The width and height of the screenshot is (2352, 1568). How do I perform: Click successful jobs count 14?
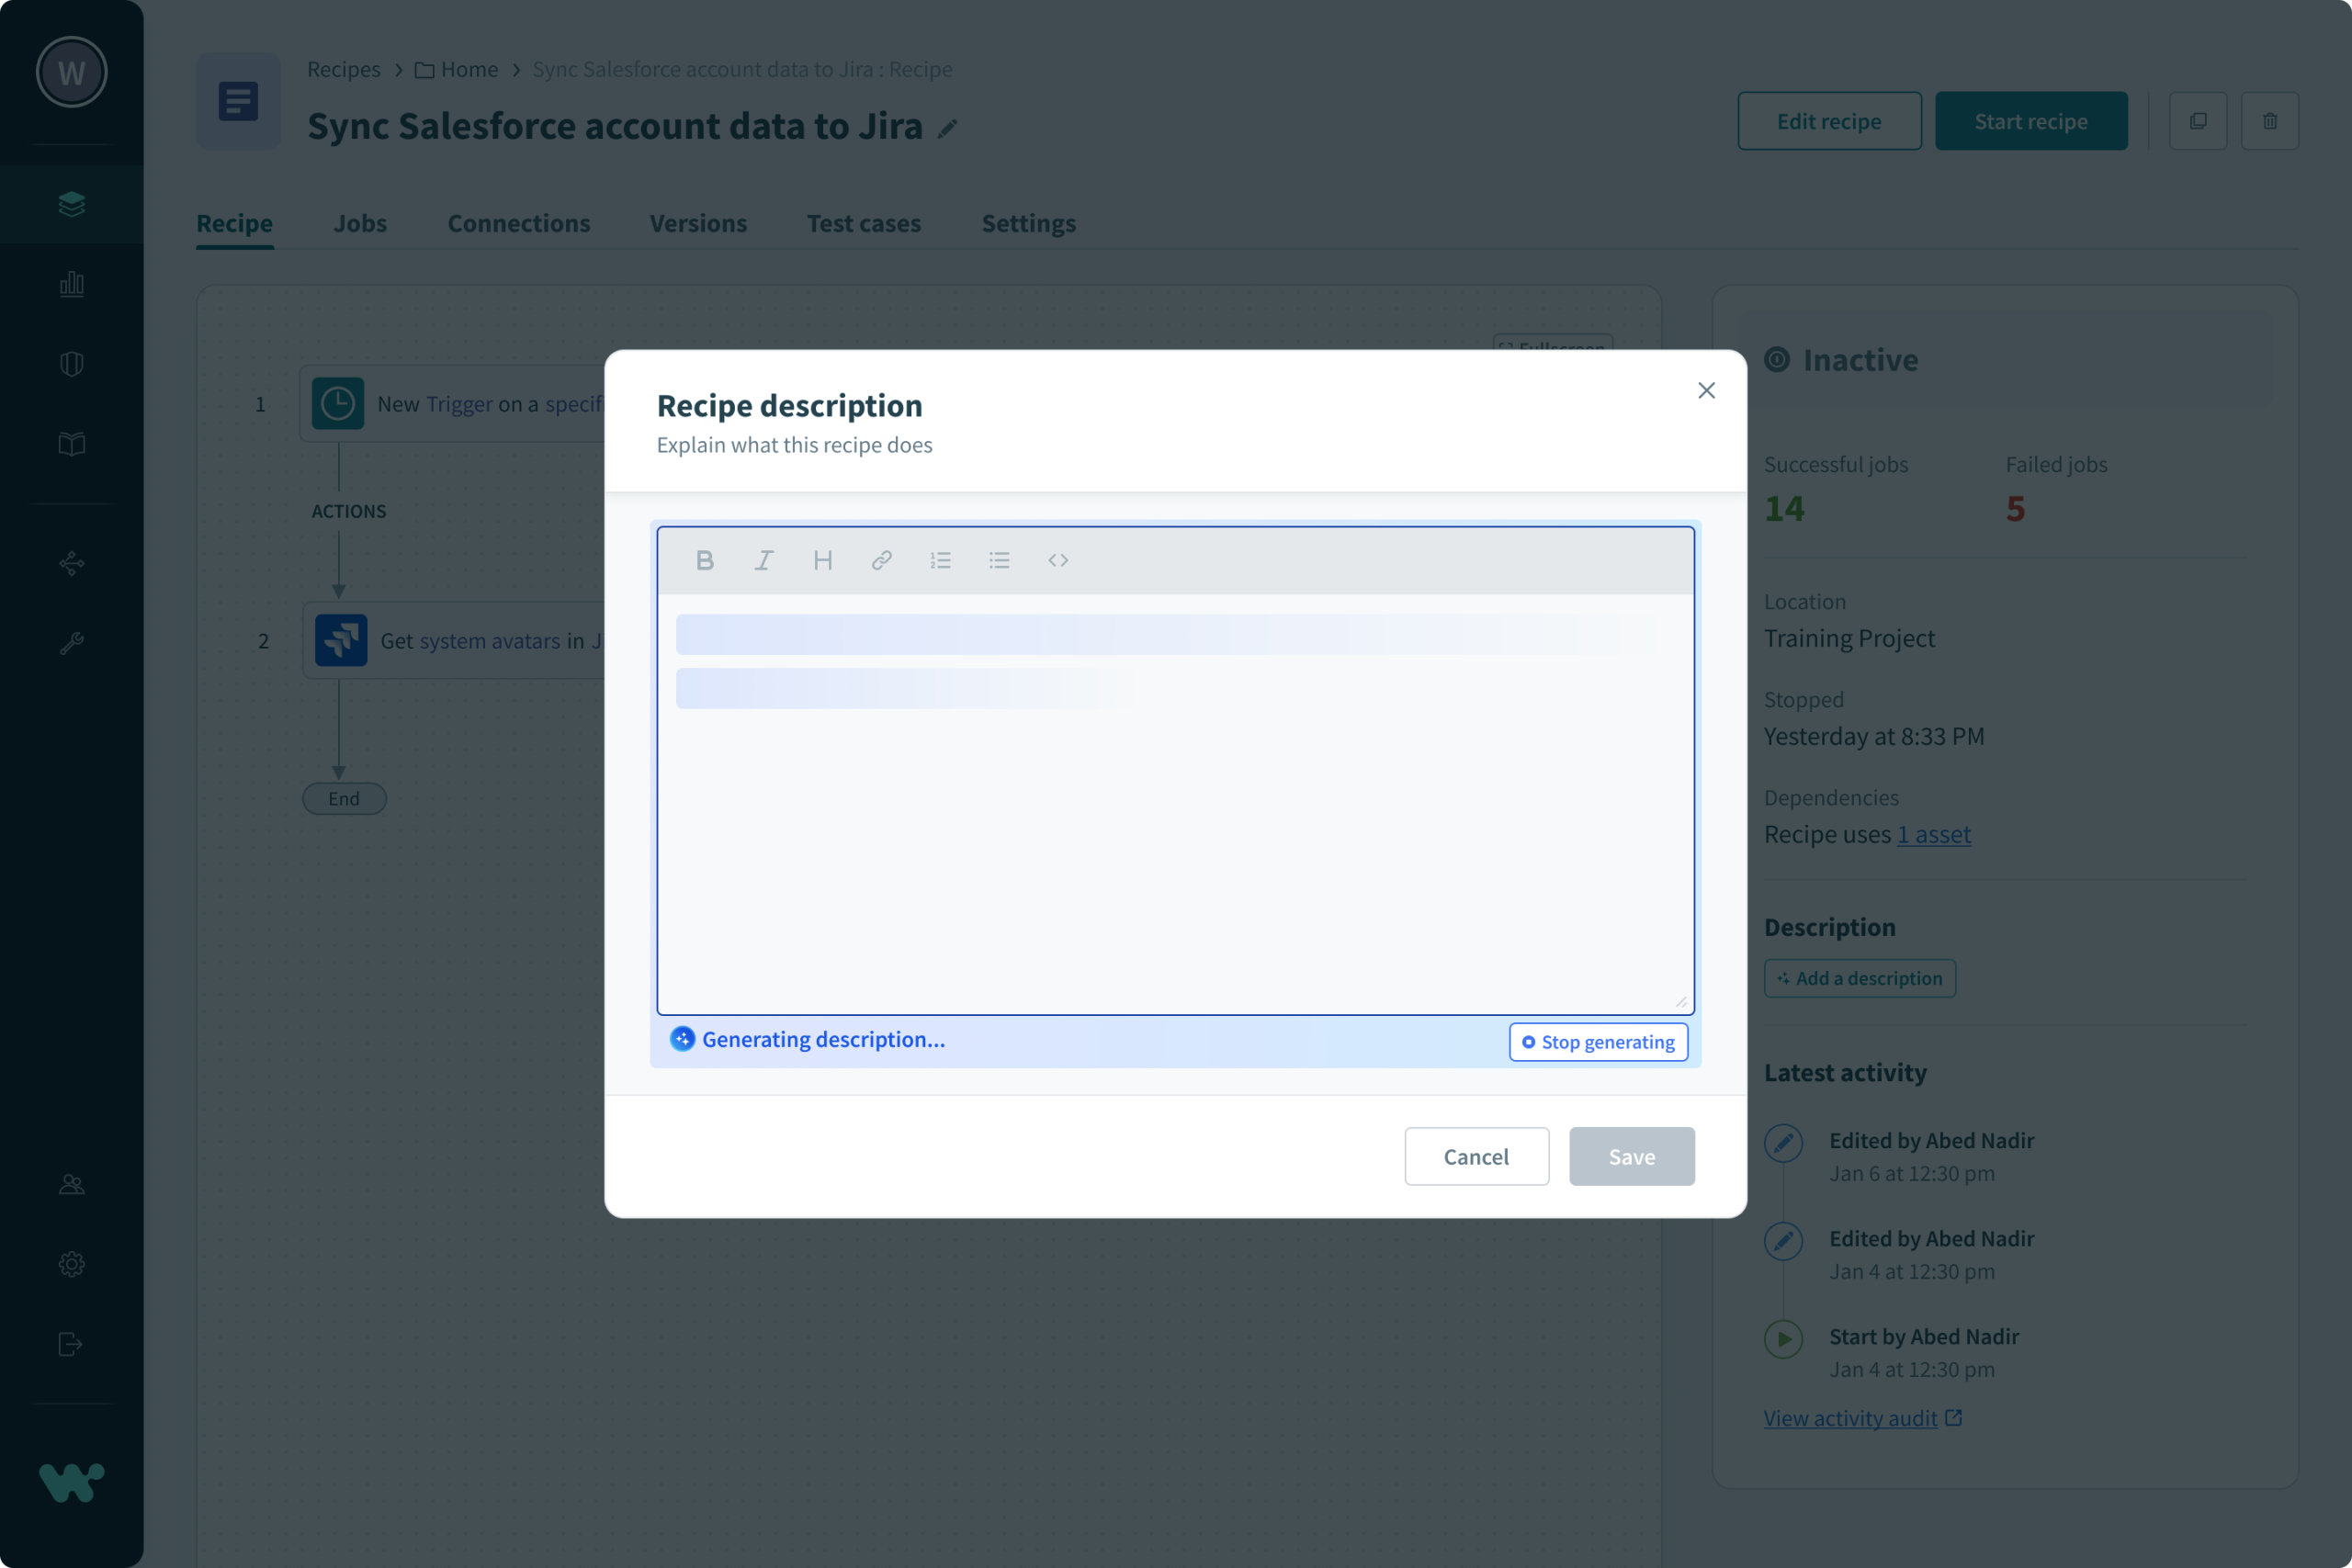point(1784,509)
